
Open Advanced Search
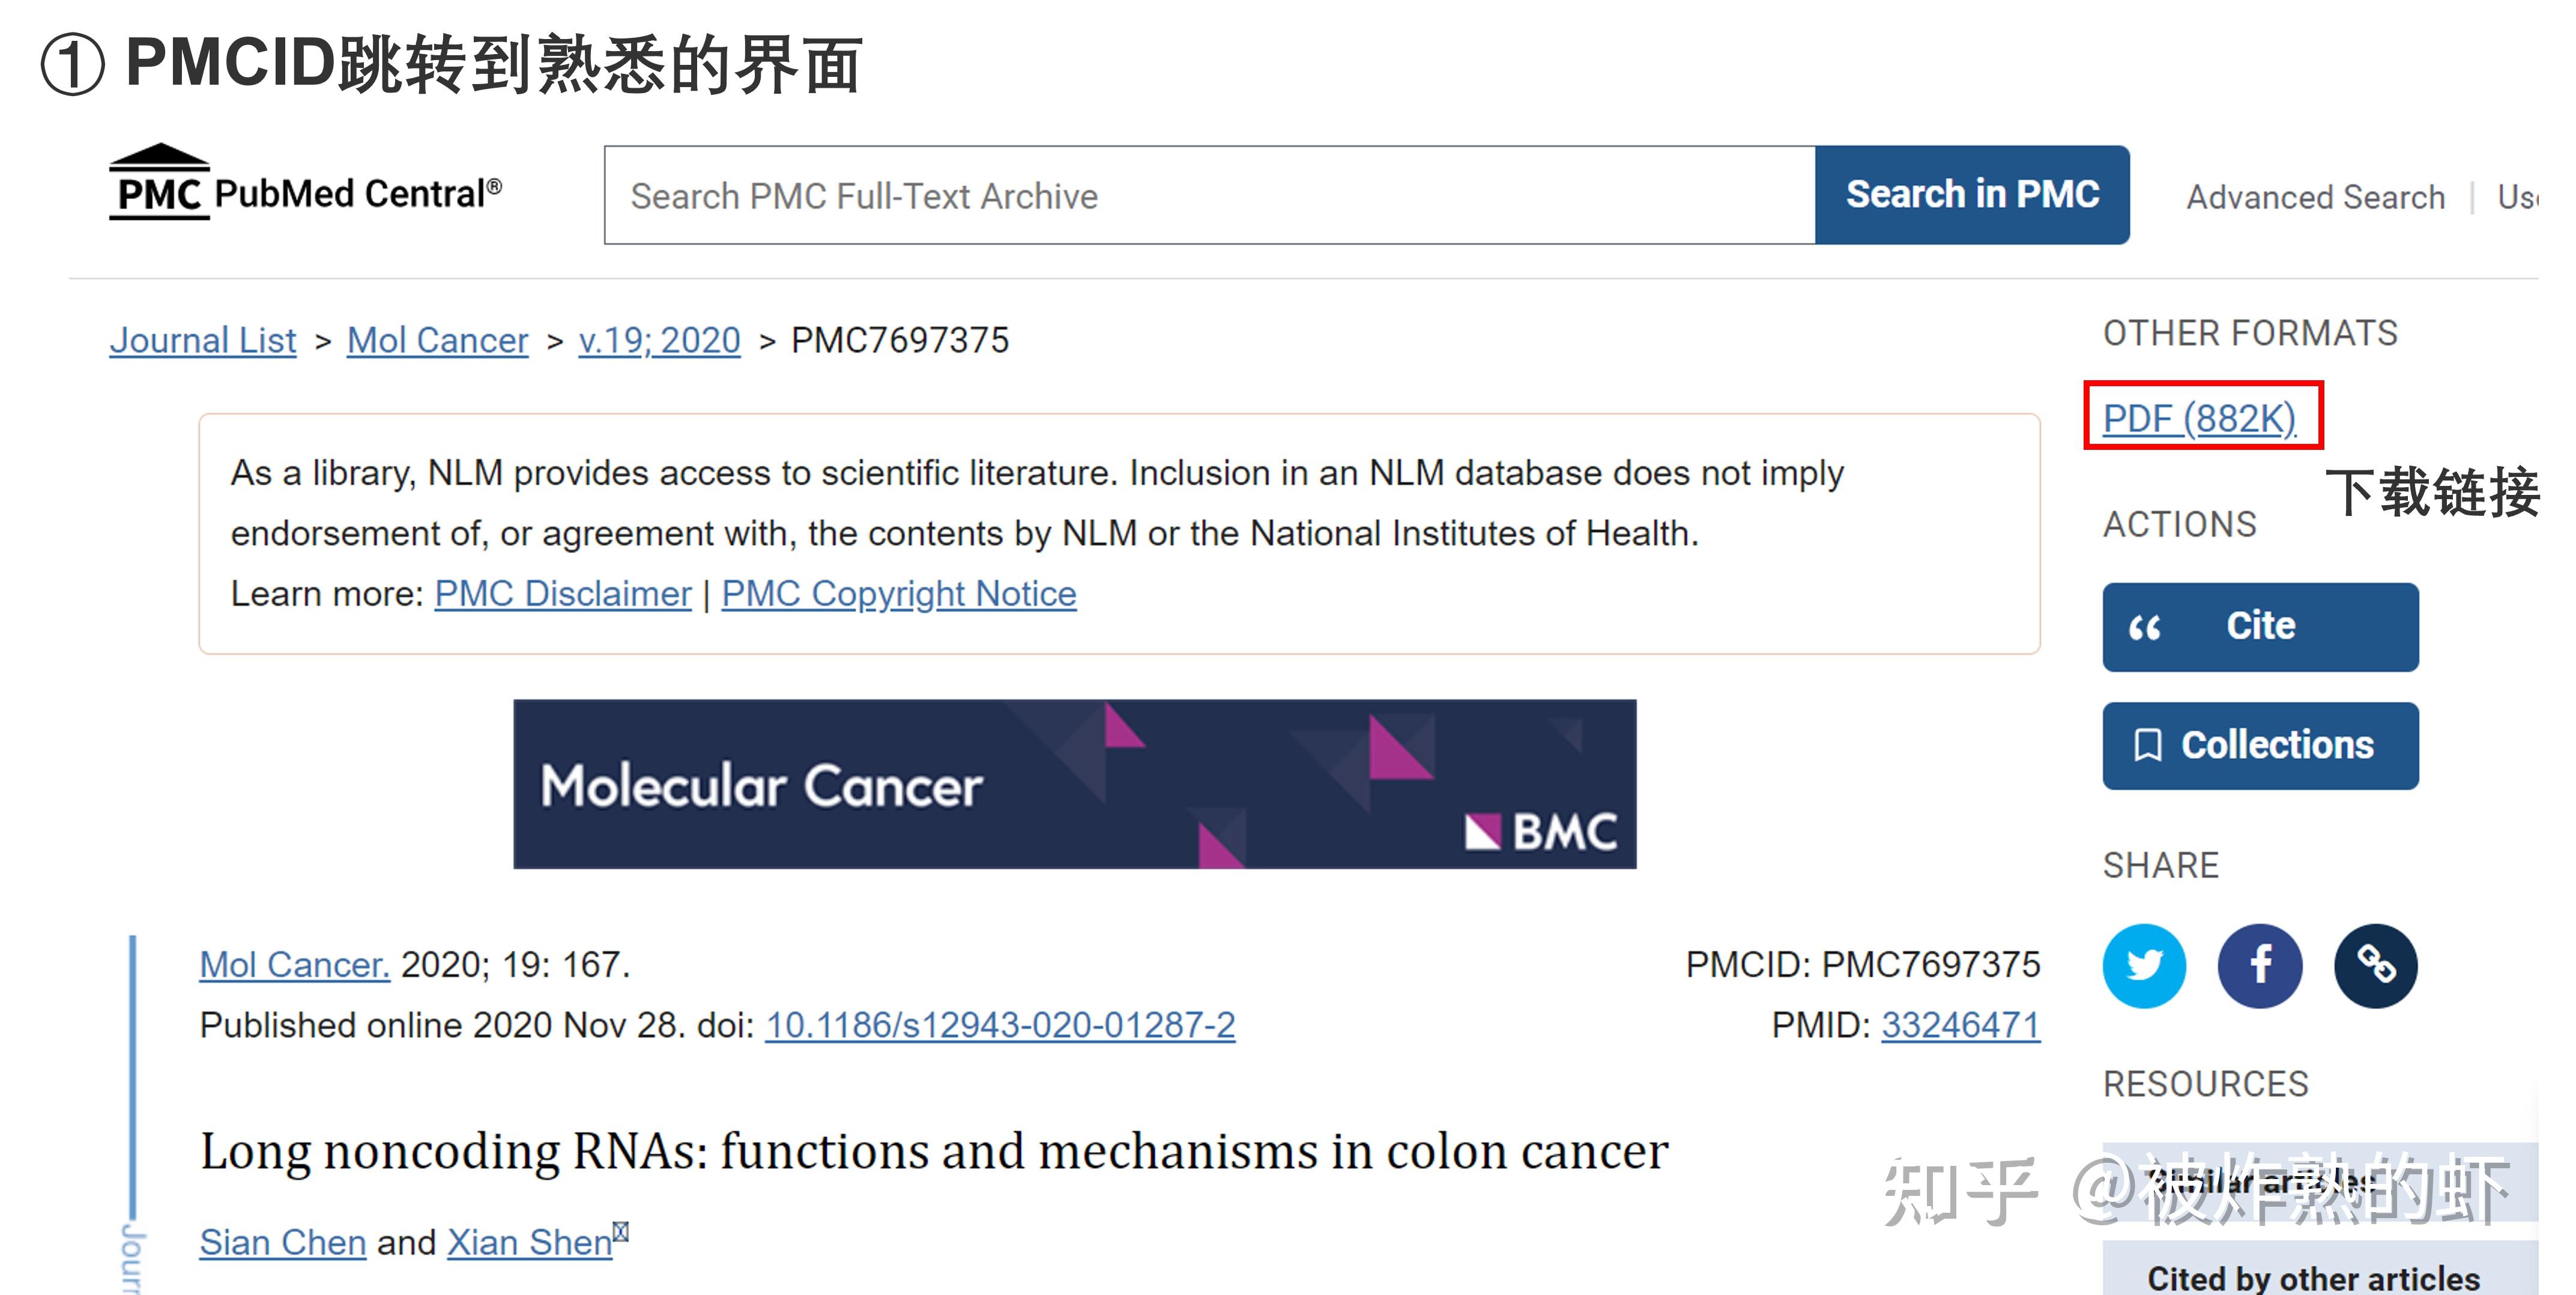pyautogui.click(x=2314, y=196)
